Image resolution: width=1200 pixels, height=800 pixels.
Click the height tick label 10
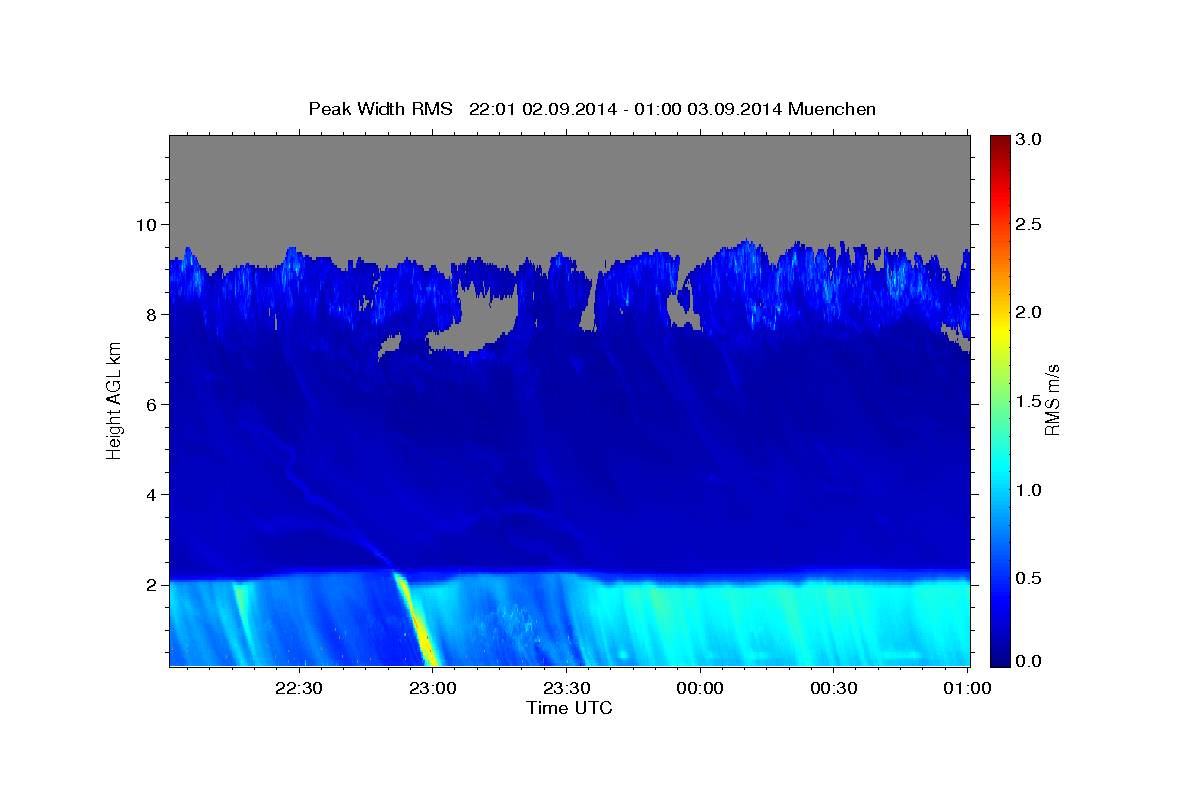[x=149, y=224]
